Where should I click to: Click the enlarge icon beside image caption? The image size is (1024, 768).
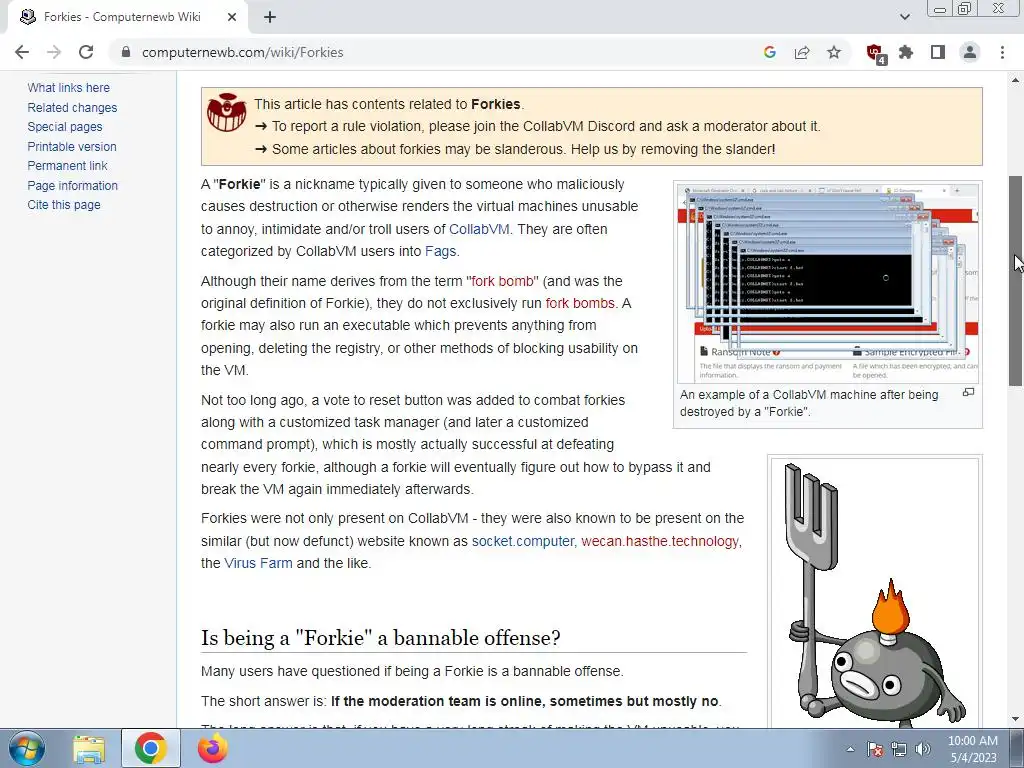(x=968, y=392)
